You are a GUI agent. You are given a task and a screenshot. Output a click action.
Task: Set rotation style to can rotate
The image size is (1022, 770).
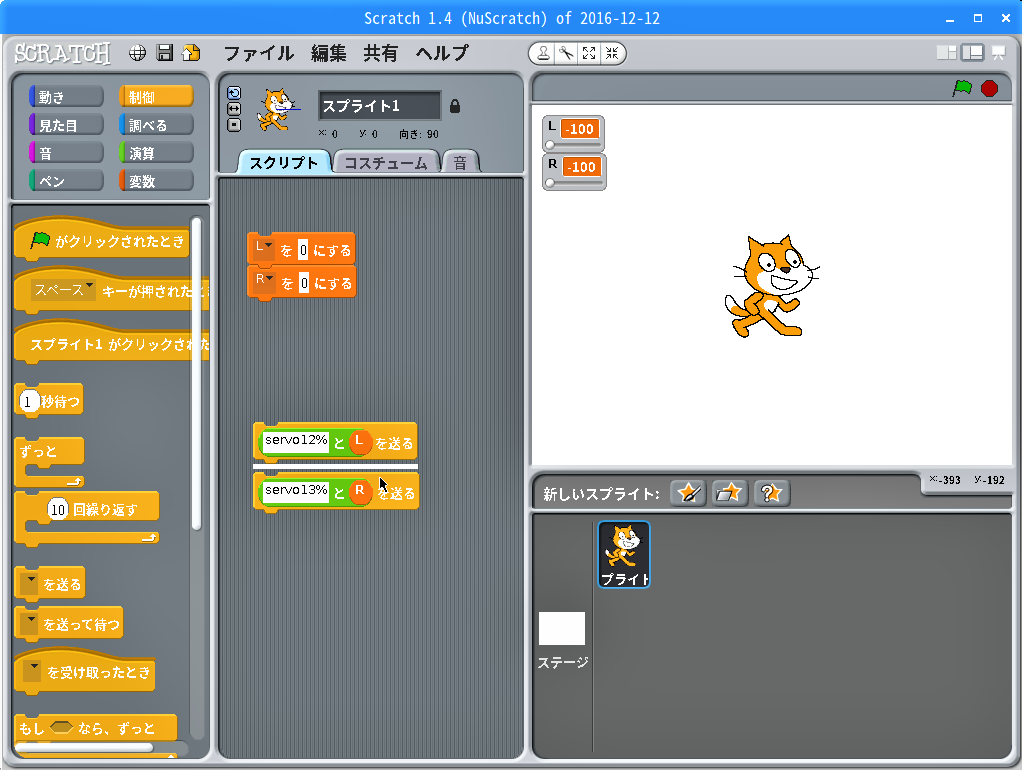[x=234, y=93]
